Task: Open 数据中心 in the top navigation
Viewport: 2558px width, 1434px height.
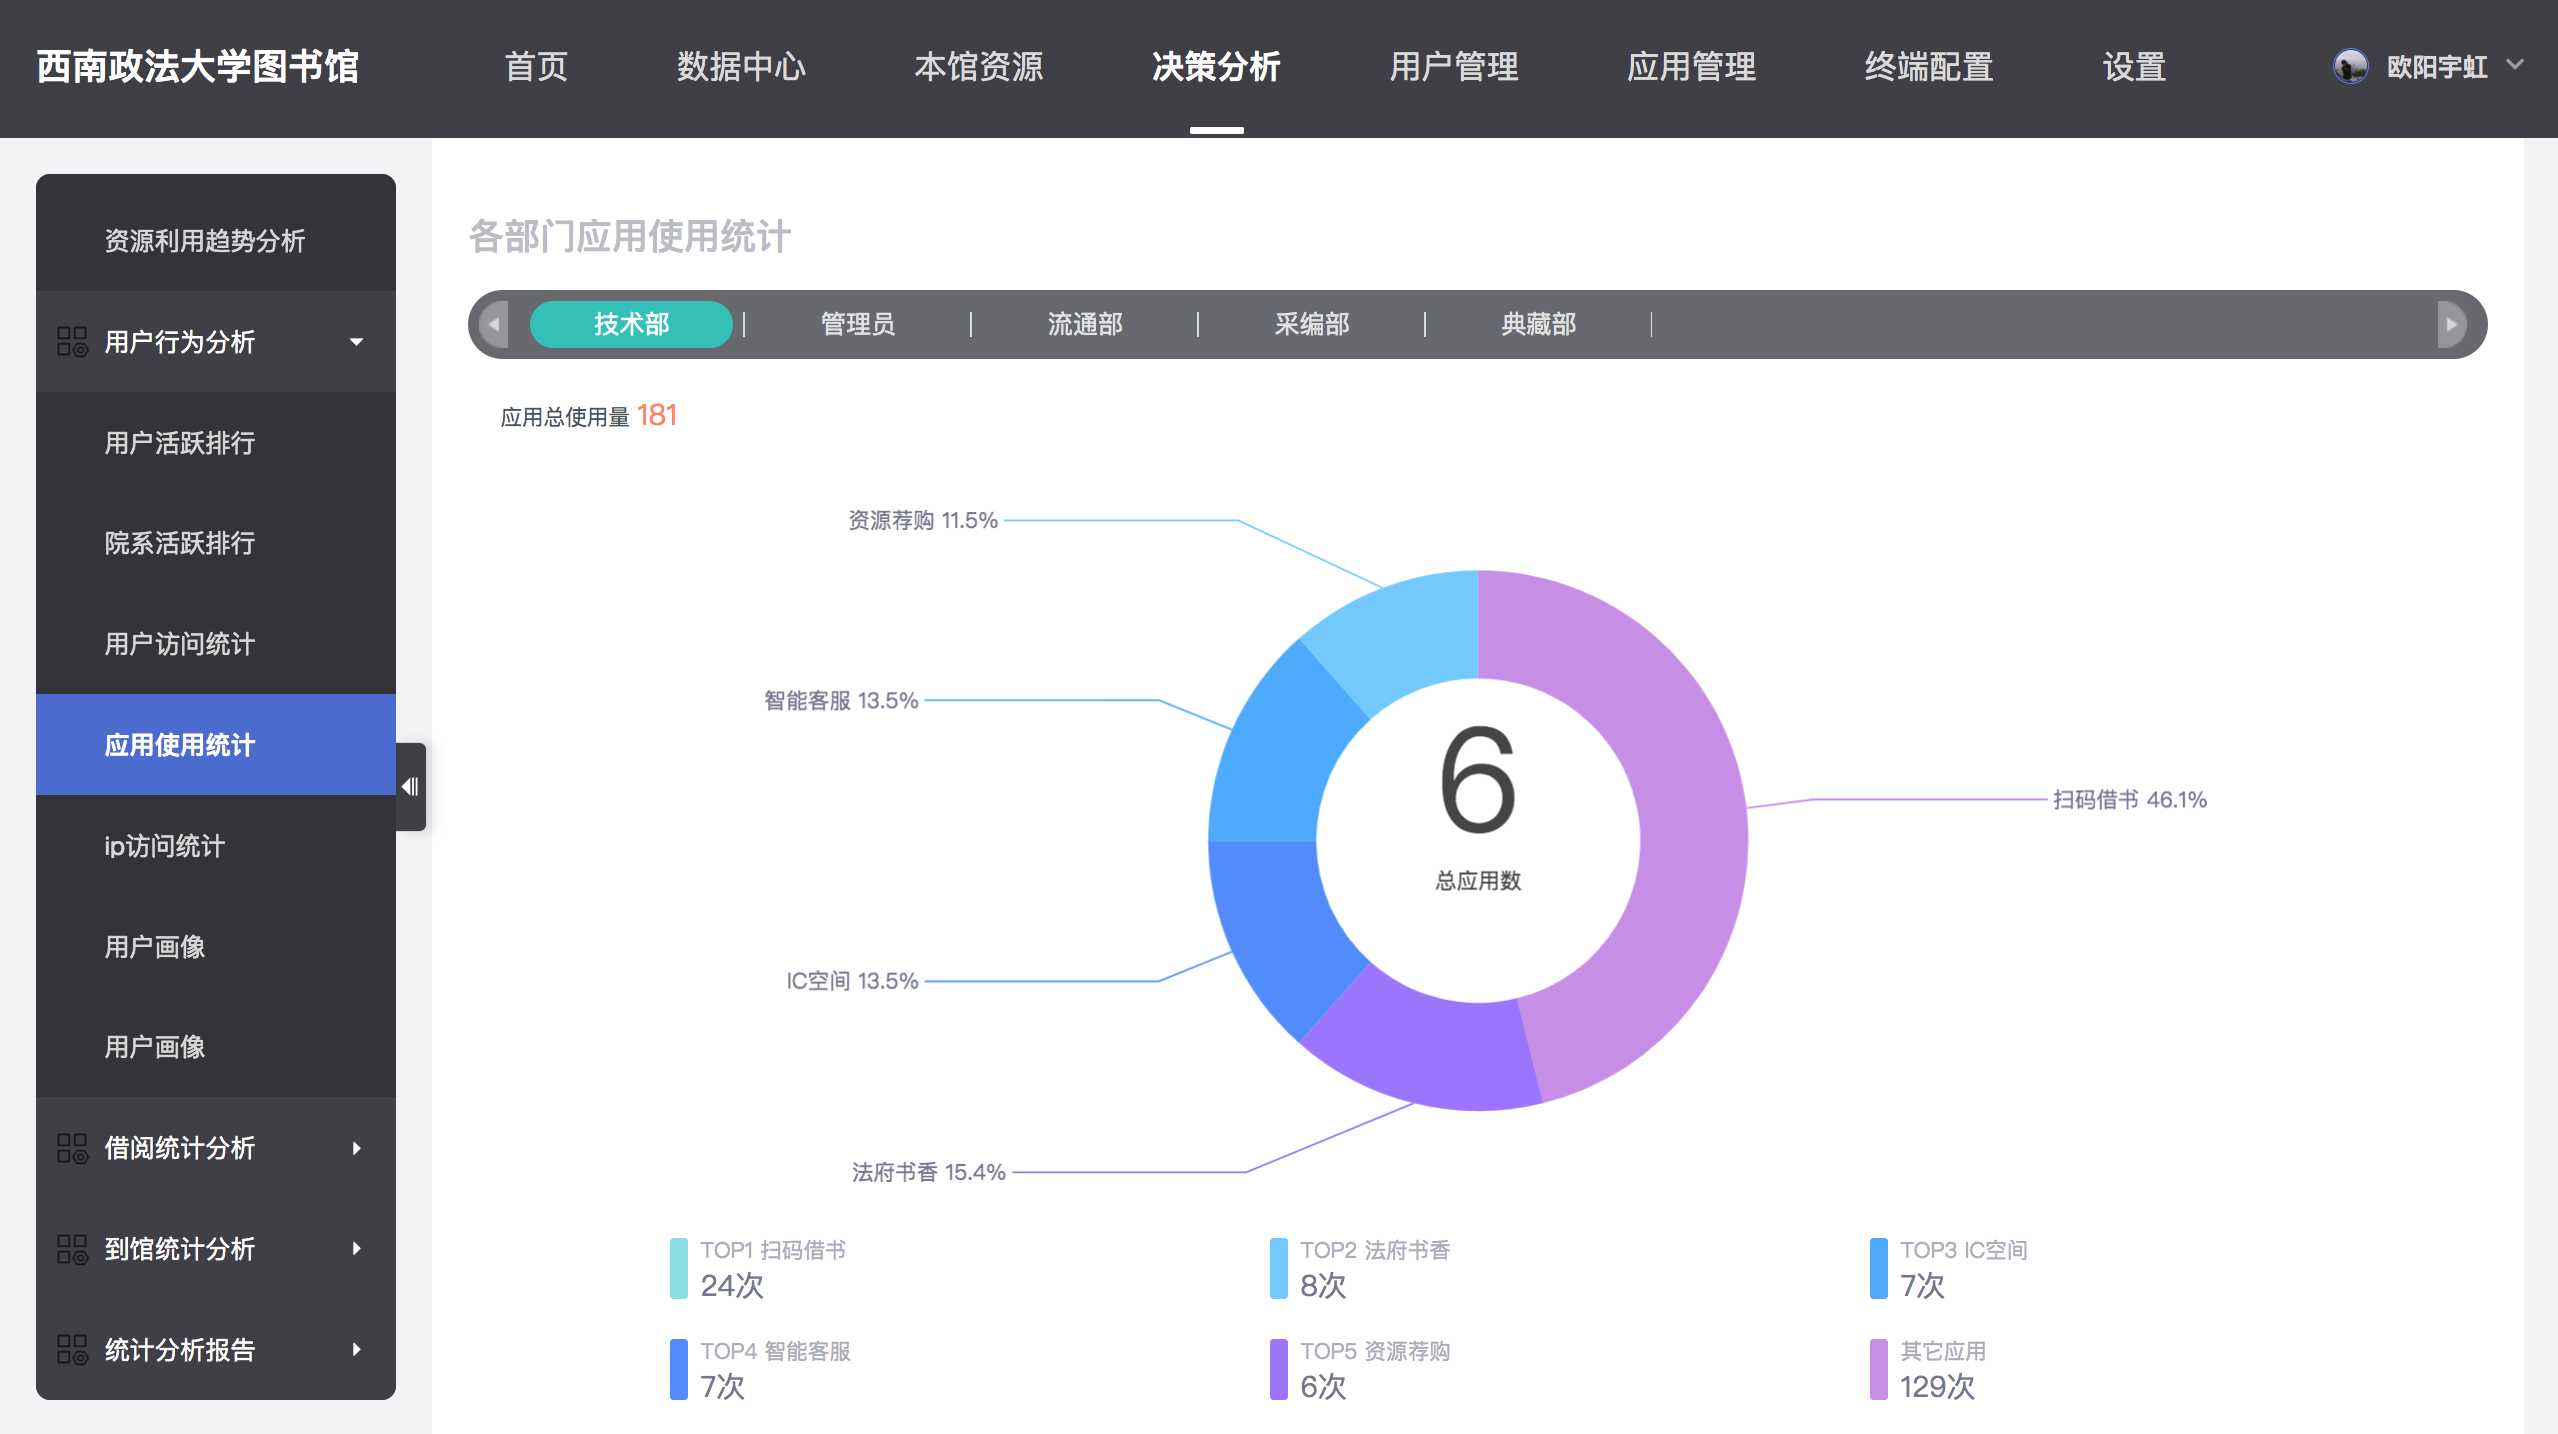Action: click(741, 67)
